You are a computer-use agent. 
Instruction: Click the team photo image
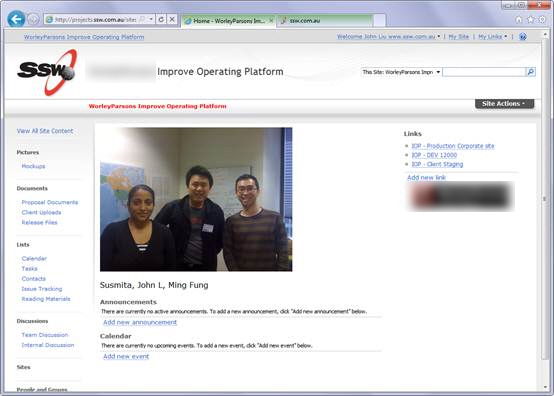tap(196, 199)
